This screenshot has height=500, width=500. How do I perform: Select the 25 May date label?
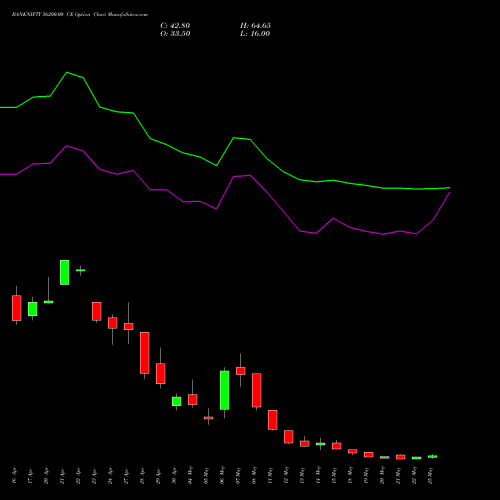coord(430,475)
